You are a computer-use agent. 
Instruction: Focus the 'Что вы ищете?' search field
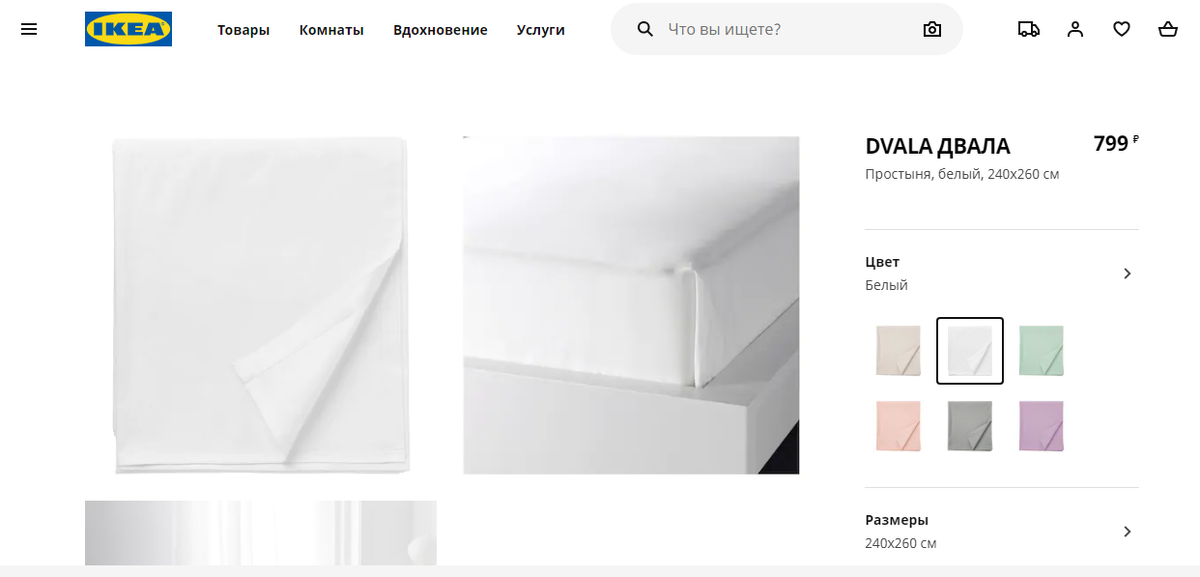pyautogui.click(x=787, y=29)
